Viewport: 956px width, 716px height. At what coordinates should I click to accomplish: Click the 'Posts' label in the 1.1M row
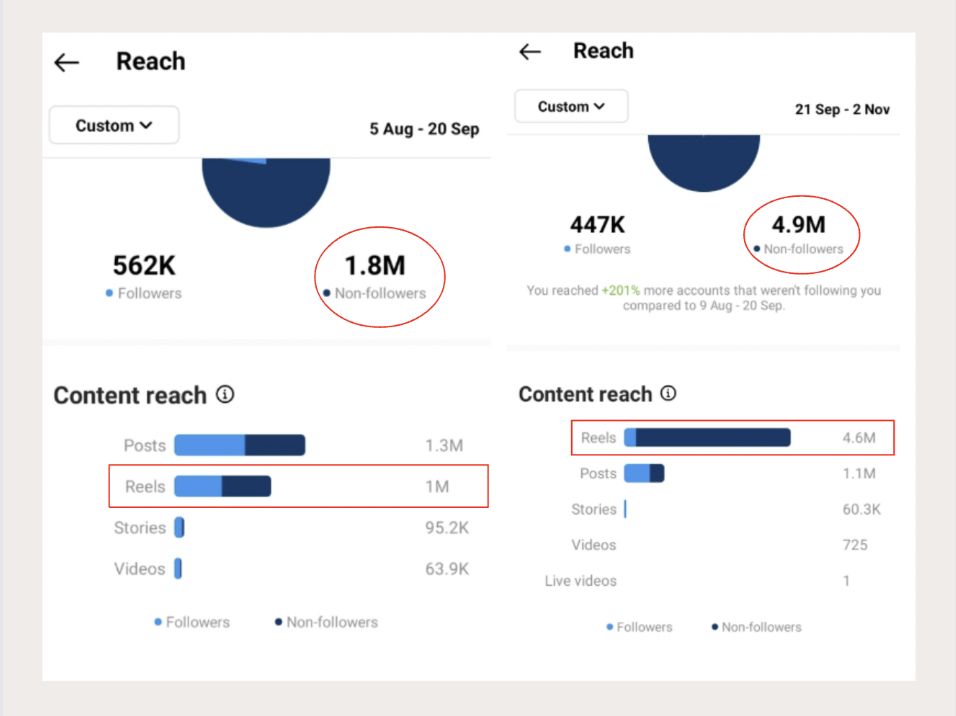(x=598, y=473)
